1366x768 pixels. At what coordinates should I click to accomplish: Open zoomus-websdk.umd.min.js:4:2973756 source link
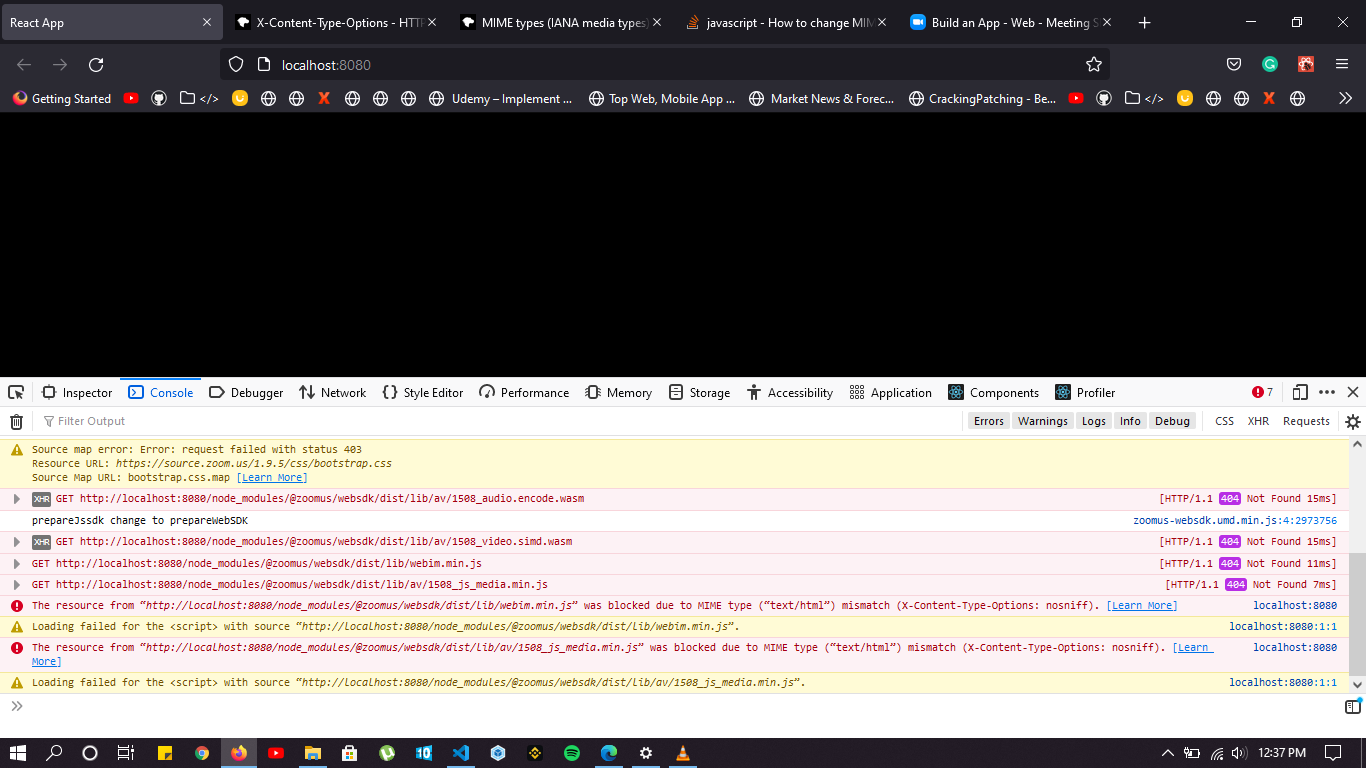[x=1235, y=520]
